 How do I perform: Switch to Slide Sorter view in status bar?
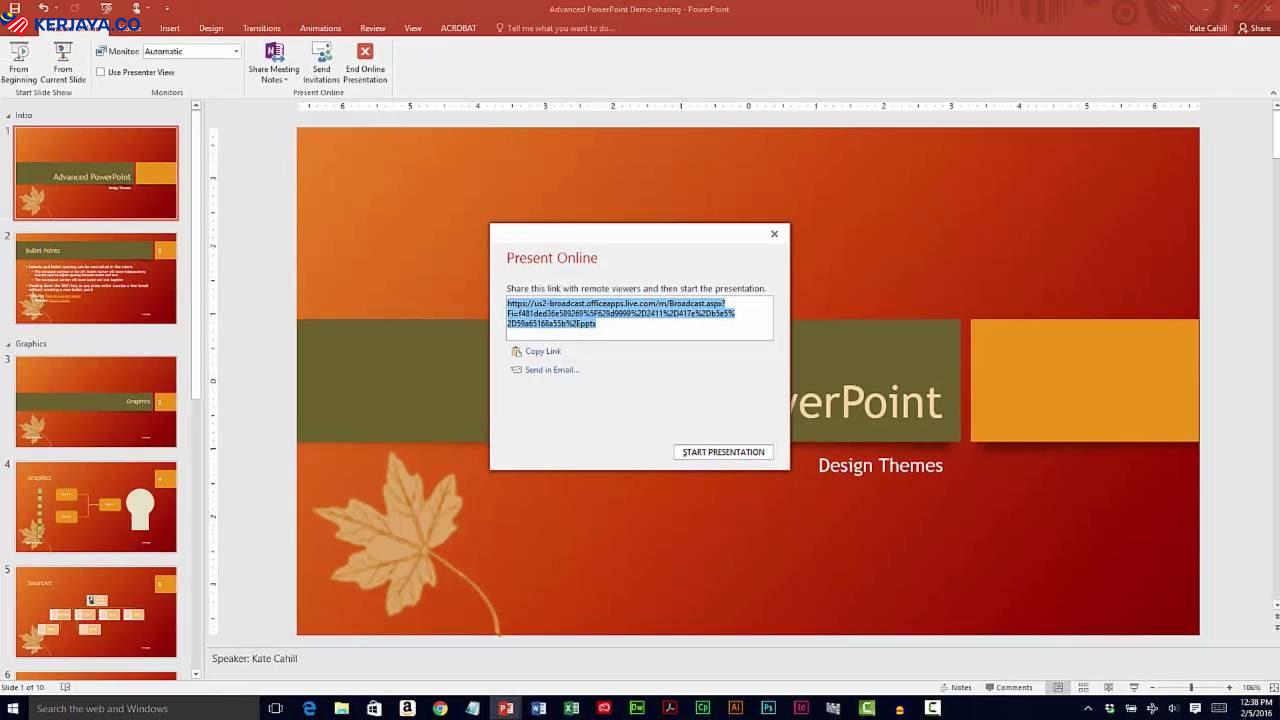[x=1083, y=687]
